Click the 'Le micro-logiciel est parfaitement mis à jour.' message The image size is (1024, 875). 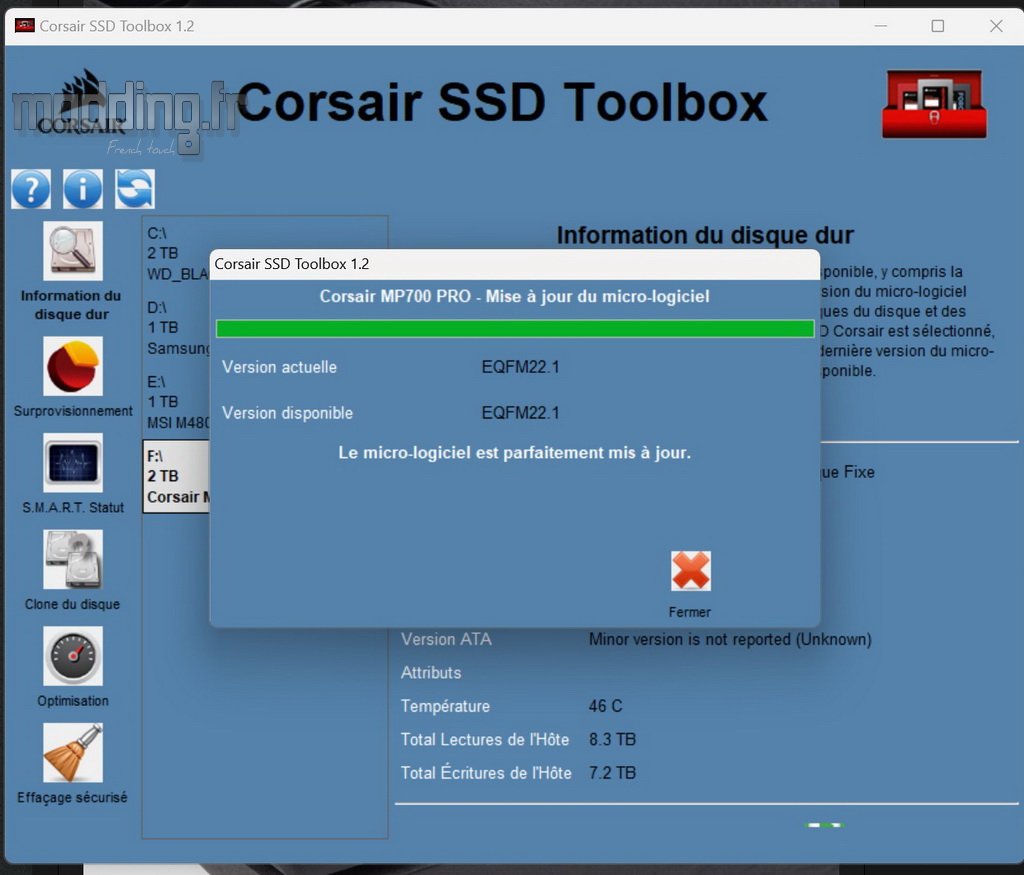click(515, 453)
